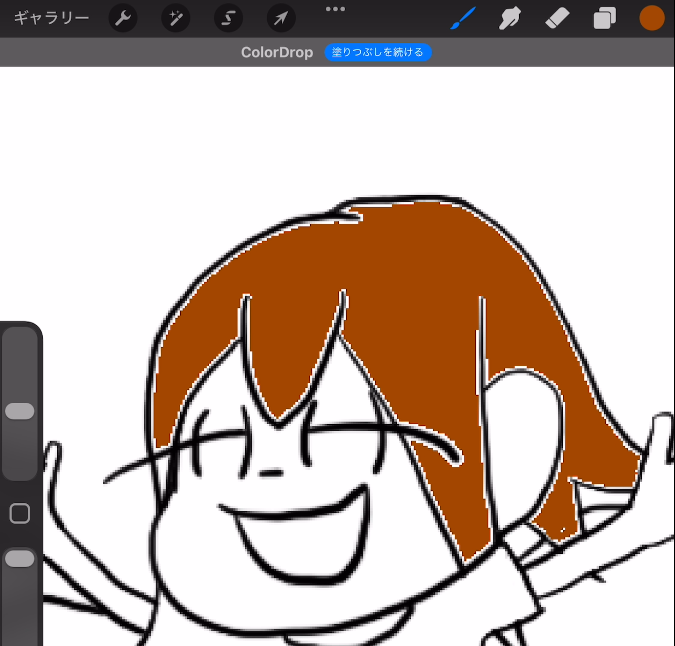
Task: Activate the Selection S-shaped tool
Action: click(228, 18)
